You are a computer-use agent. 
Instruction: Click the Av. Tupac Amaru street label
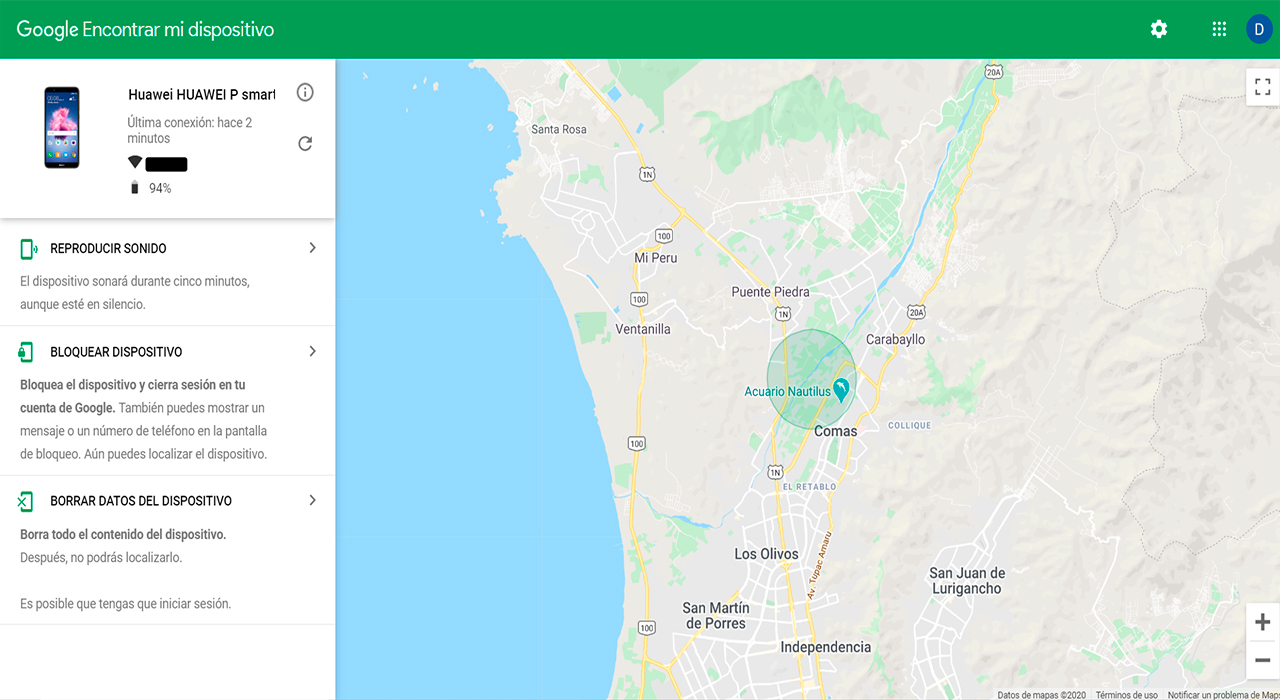[819, 564]
